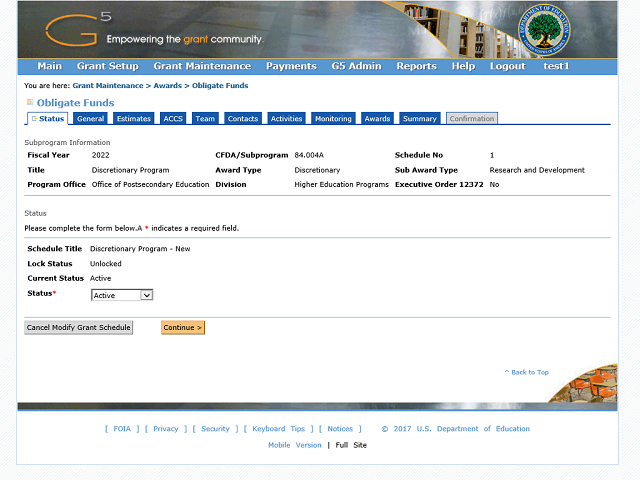Viewport: 640px width, 480px height.
Task: Click the G5 logo in header
Action: (78, 29)
